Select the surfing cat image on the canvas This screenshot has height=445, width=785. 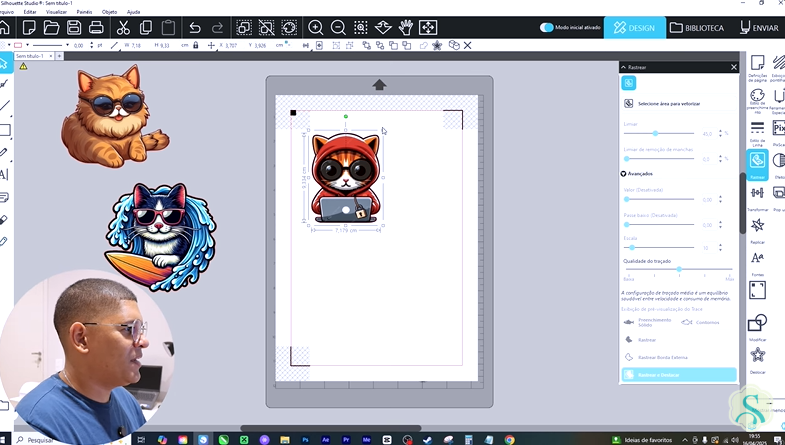pos(161,237)
